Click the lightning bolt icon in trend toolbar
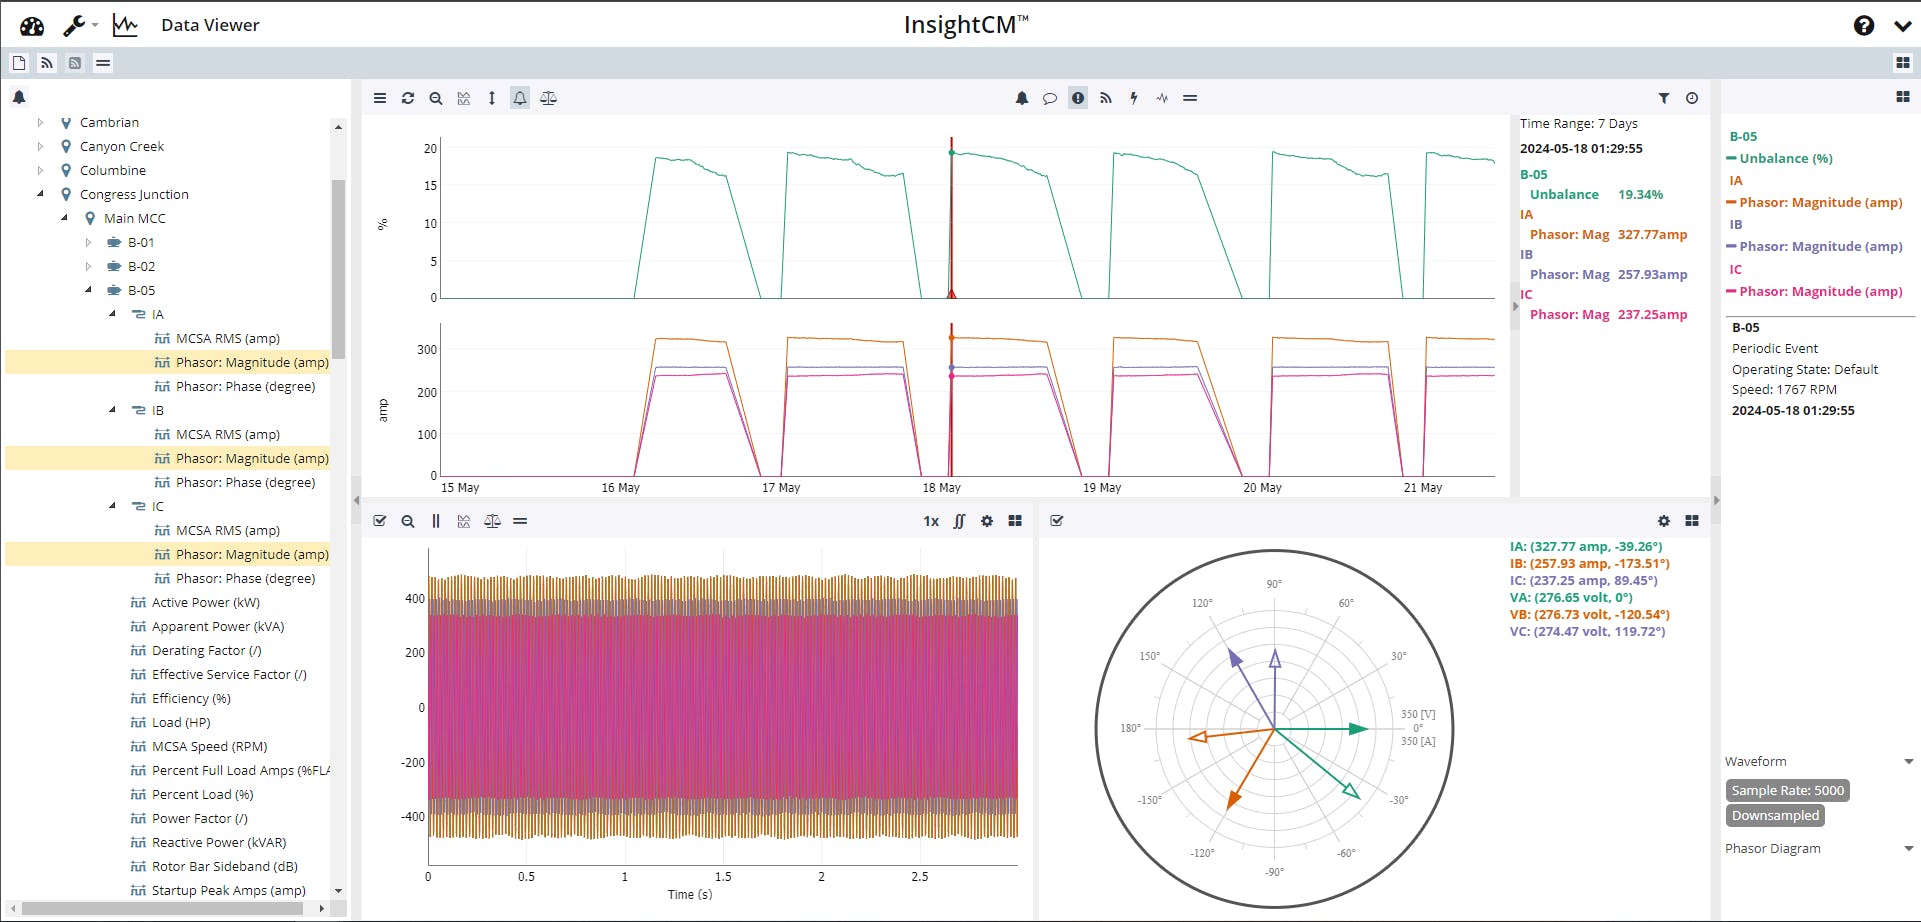This screenshot has width=1921, height=922. click(x=1134, y=98)
